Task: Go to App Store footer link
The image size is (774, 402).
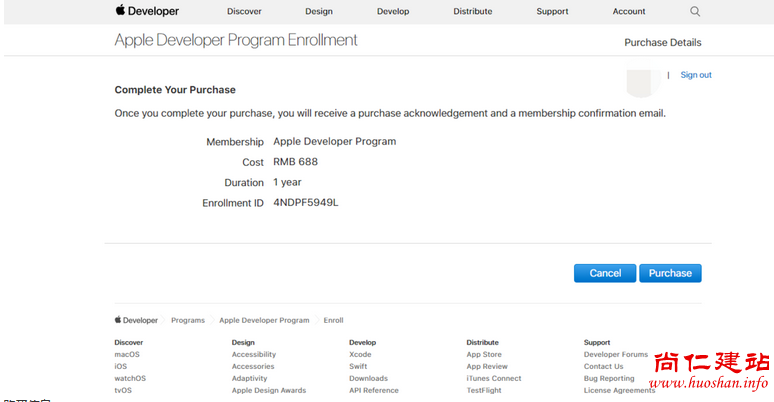Action: pyautogui.click(x=484, y=354)
